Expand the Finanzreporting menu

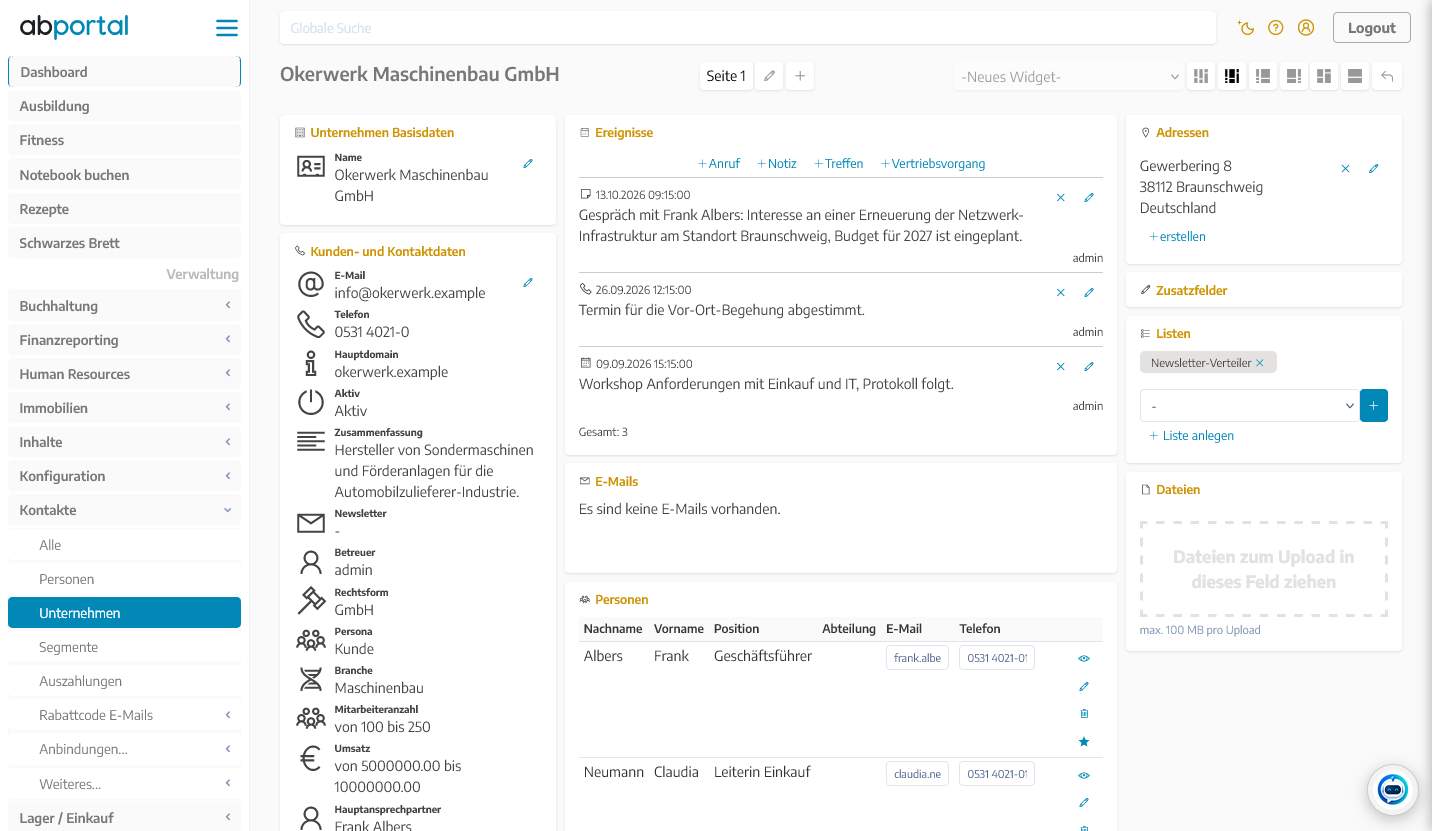pos(124,340)
